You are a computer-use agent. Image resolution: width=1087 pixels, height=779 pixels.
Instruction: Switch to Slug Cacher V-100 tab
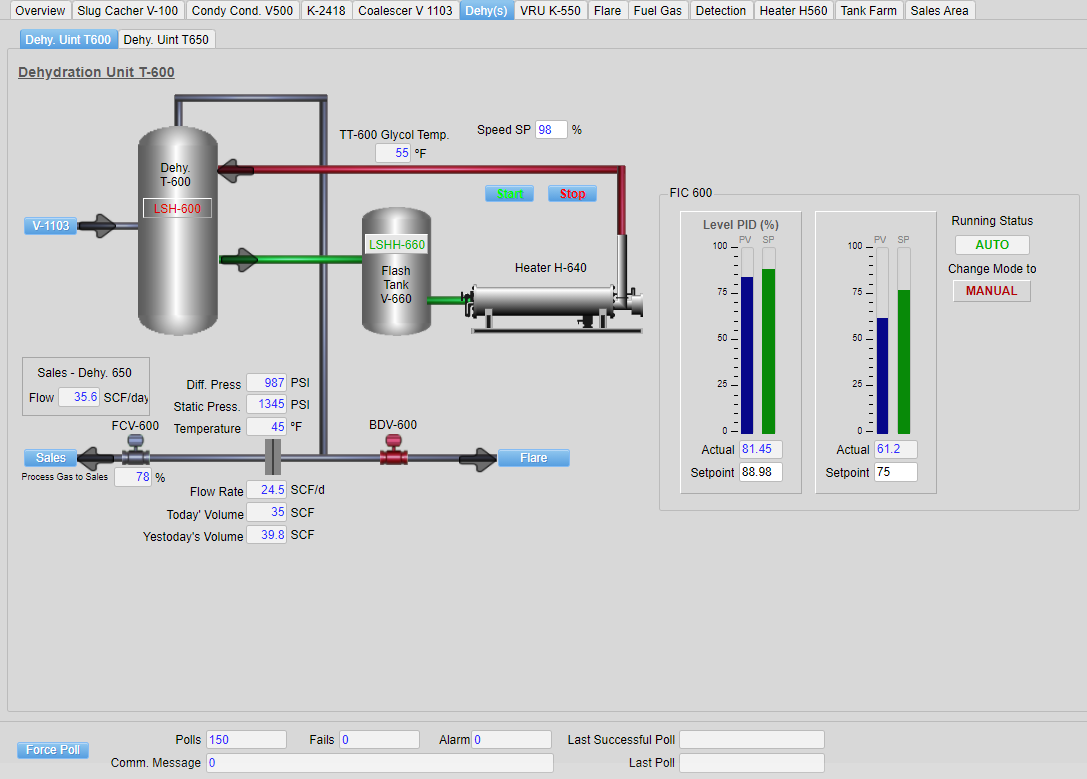point(128,10)
